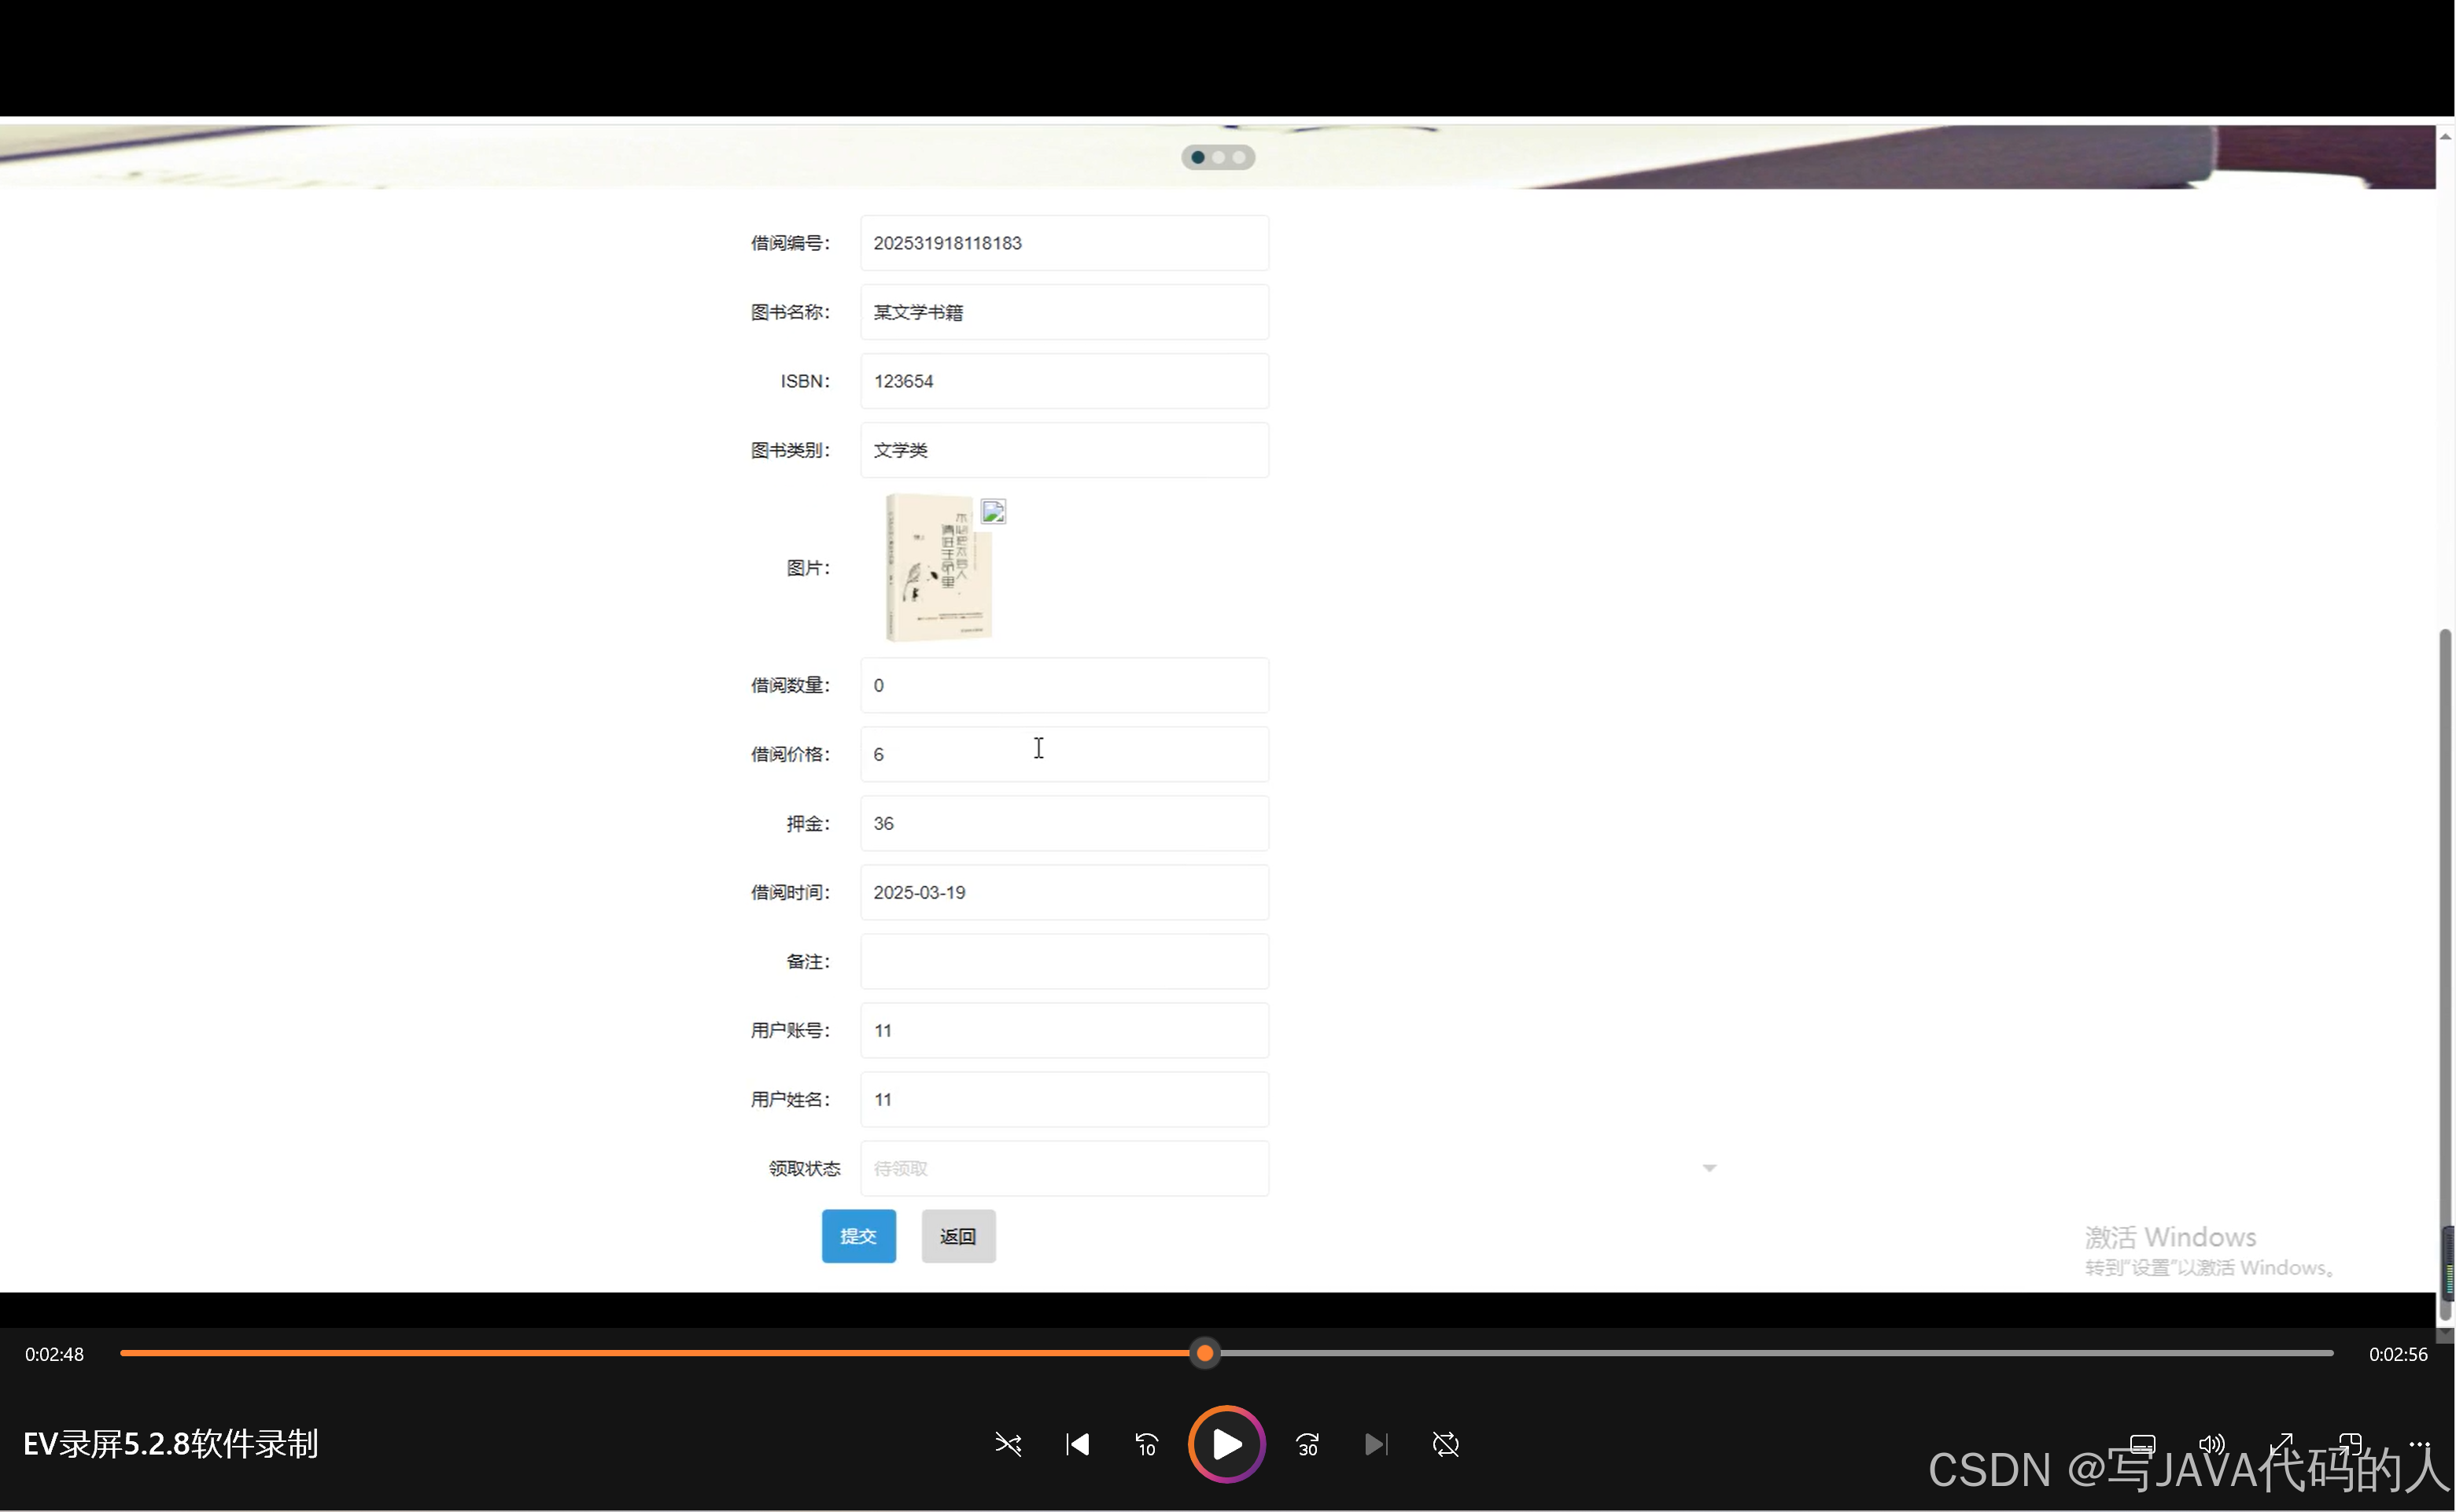Image resolution: width=2456 pixels, height=1512 pixels.
Task: Skip to the next video
Action: (x=1376, y=1444)
